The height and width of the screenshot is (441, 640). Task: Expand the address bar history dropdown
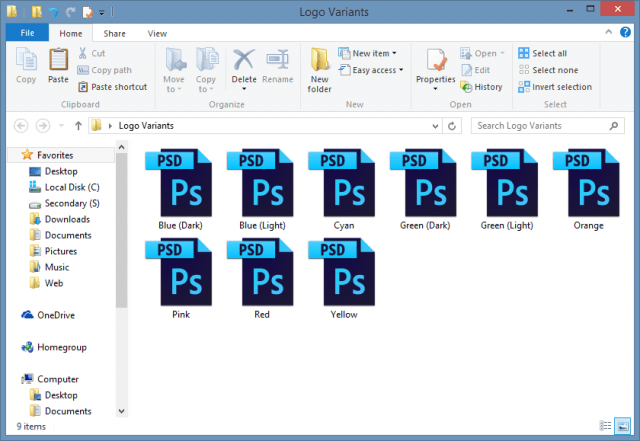pos(435,126)
